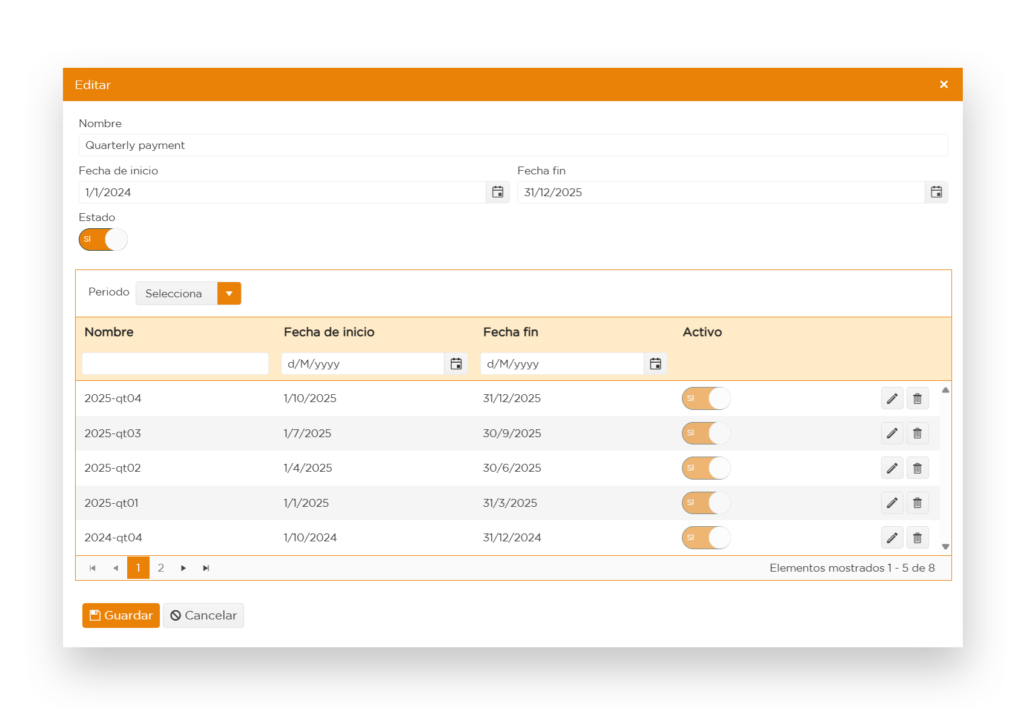Viewport: 1024px width, 723px height.
Task: Click the edit pencil for 2025-qt04
Action: [891, 399]
